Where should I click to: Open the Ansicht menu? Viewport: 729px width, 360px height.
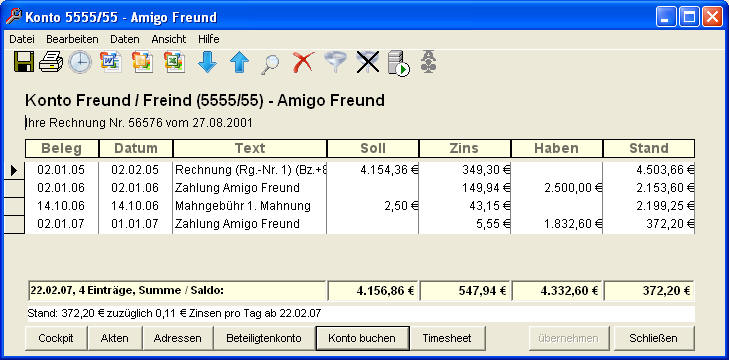[x=169, y=39]
